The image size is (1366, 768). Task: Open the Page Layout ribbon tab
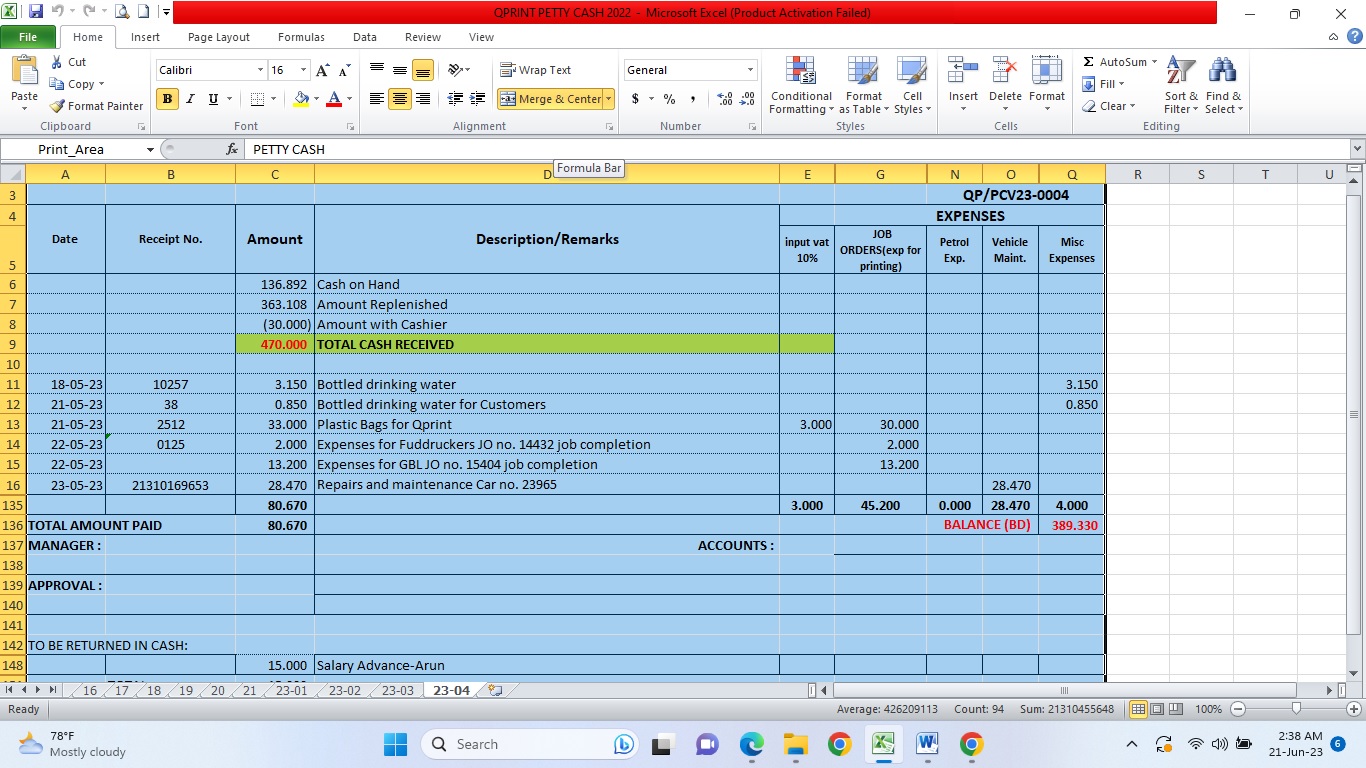(219, 37)
